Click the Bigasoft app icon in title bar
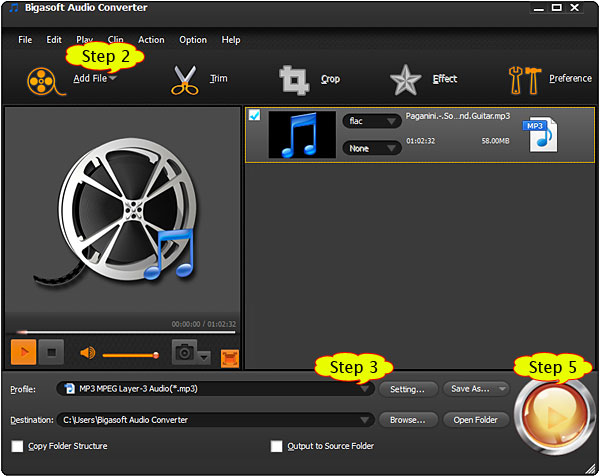This screenshot has height=476, width=600. click(x=14, y=8)
